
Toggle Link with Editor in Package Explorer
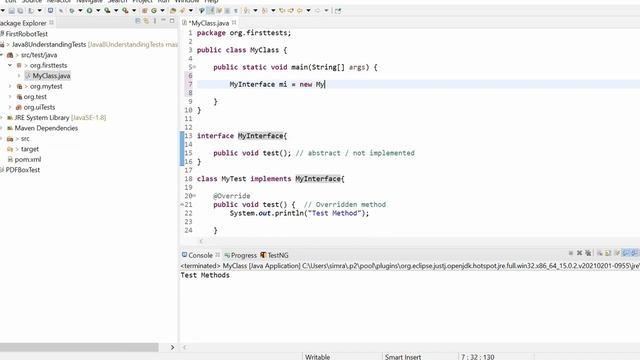coord(146,20)
